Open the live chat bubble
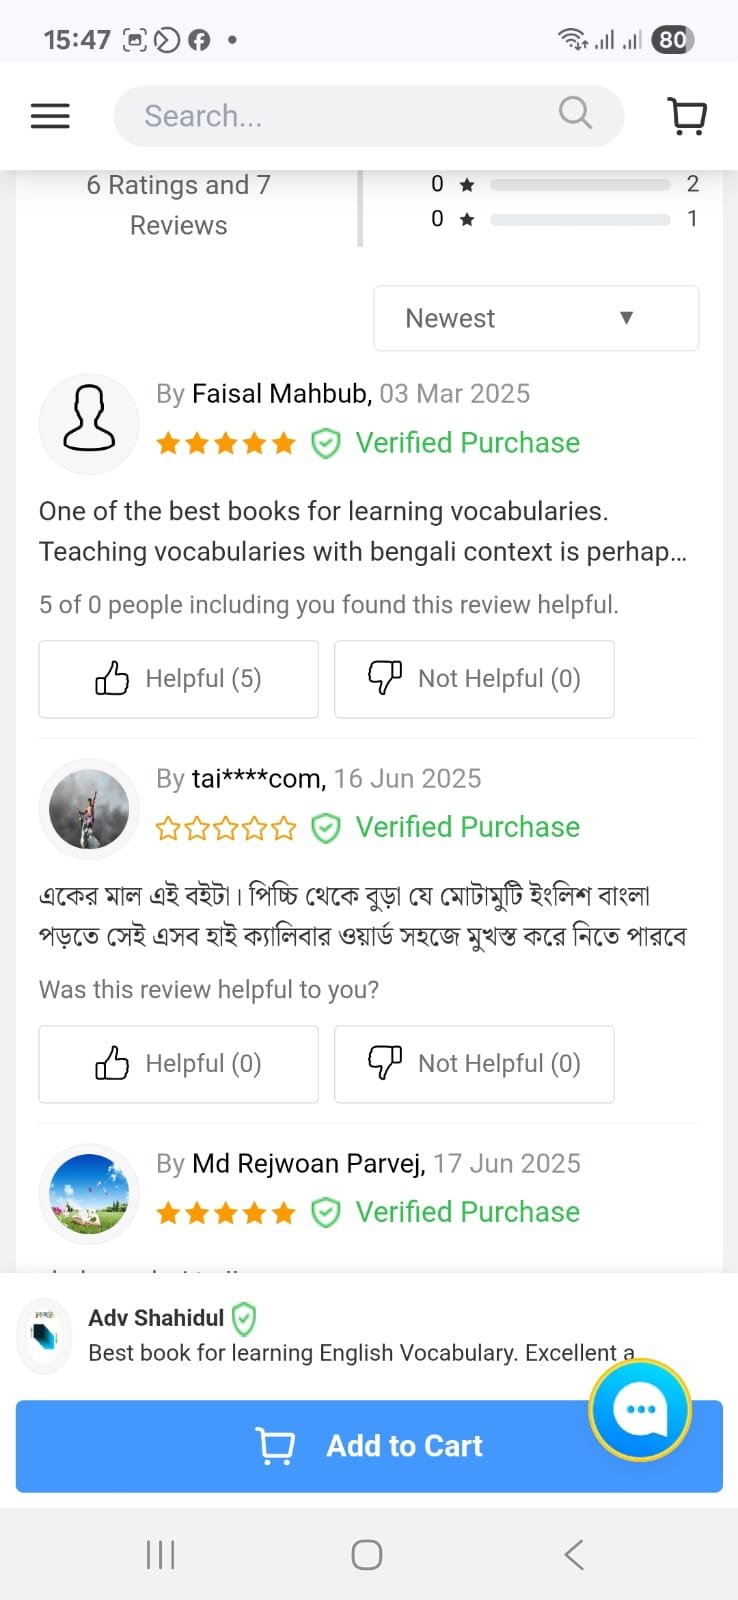The image size is (738, 1600). (640, 1410)
